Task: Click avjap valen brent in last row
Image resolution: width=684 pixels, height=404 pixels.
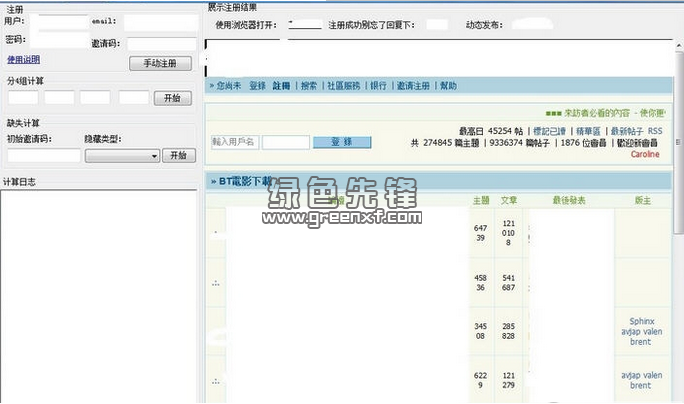Action: (642, 380)
